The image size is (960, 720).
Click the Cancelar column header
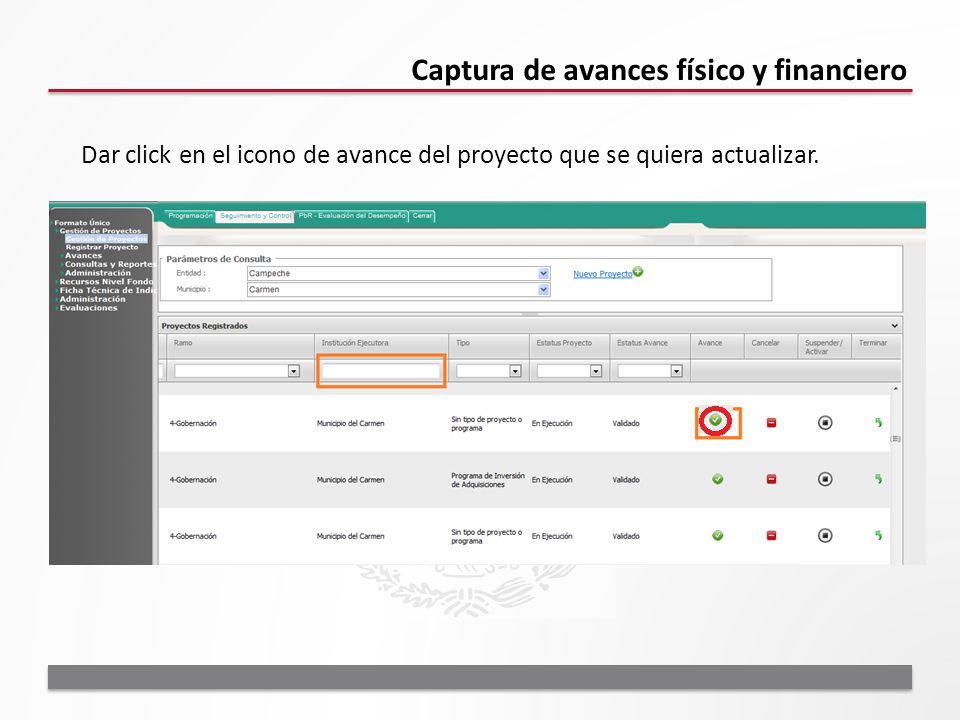[771, 347]
